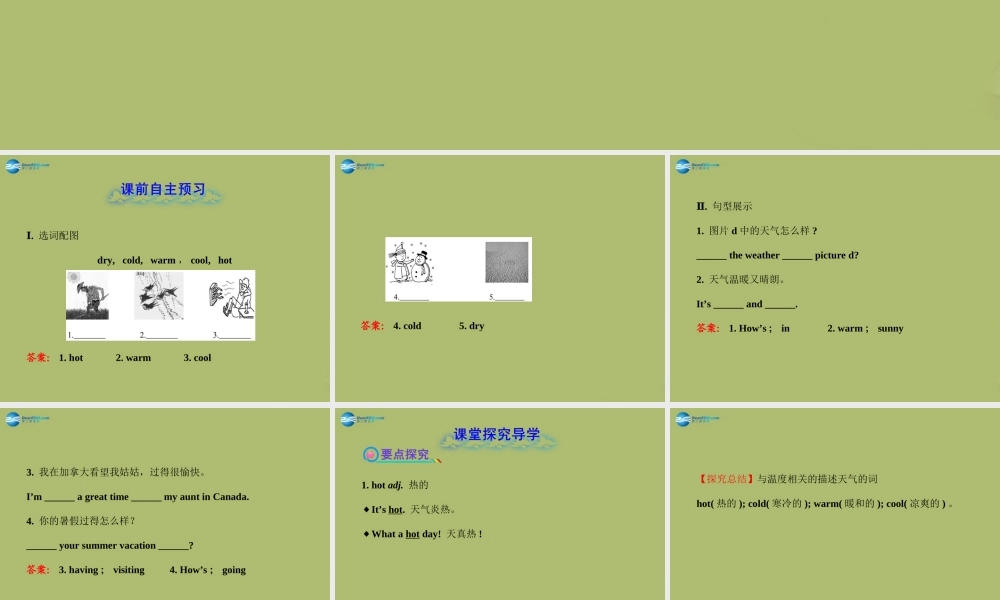Click the gray dry land picture

[x=506, y=262]
